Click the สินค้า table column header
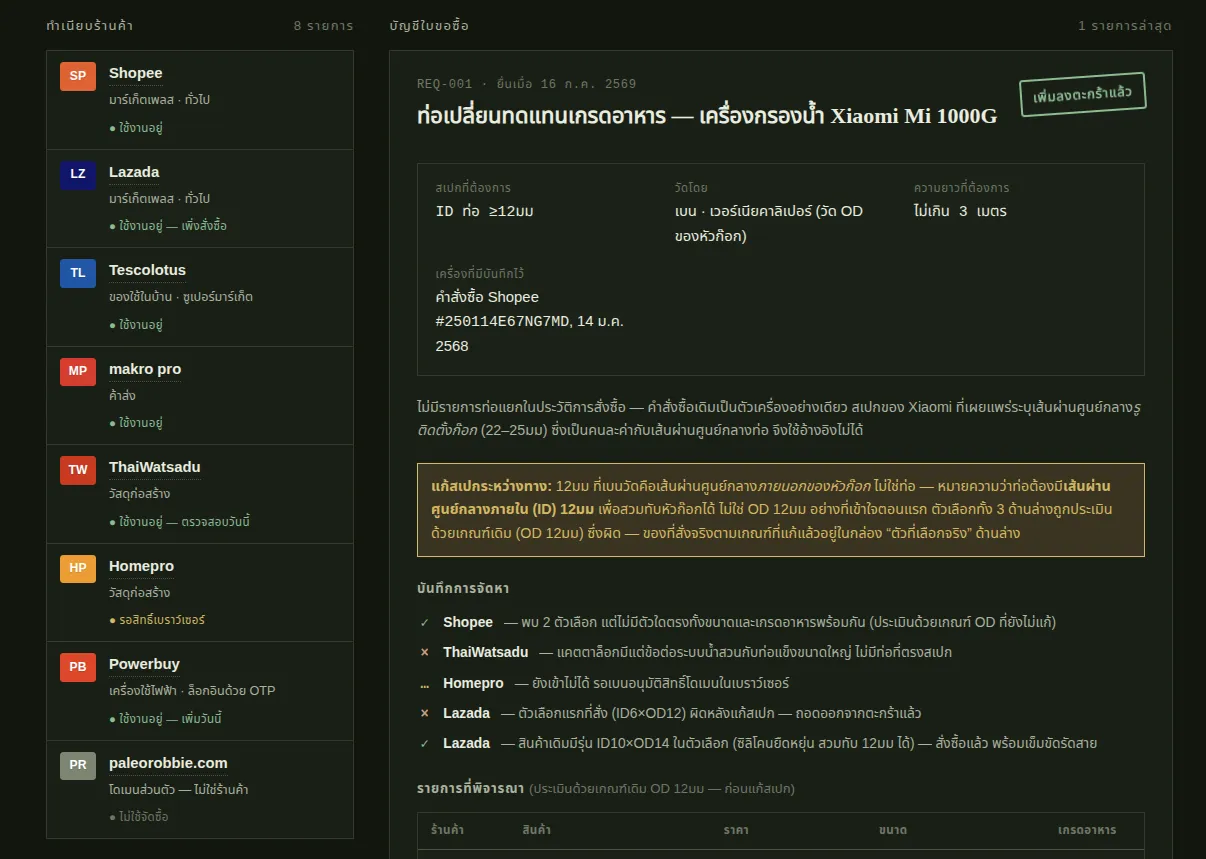Screen dimensions: 1206x859 tap(536, 830)
